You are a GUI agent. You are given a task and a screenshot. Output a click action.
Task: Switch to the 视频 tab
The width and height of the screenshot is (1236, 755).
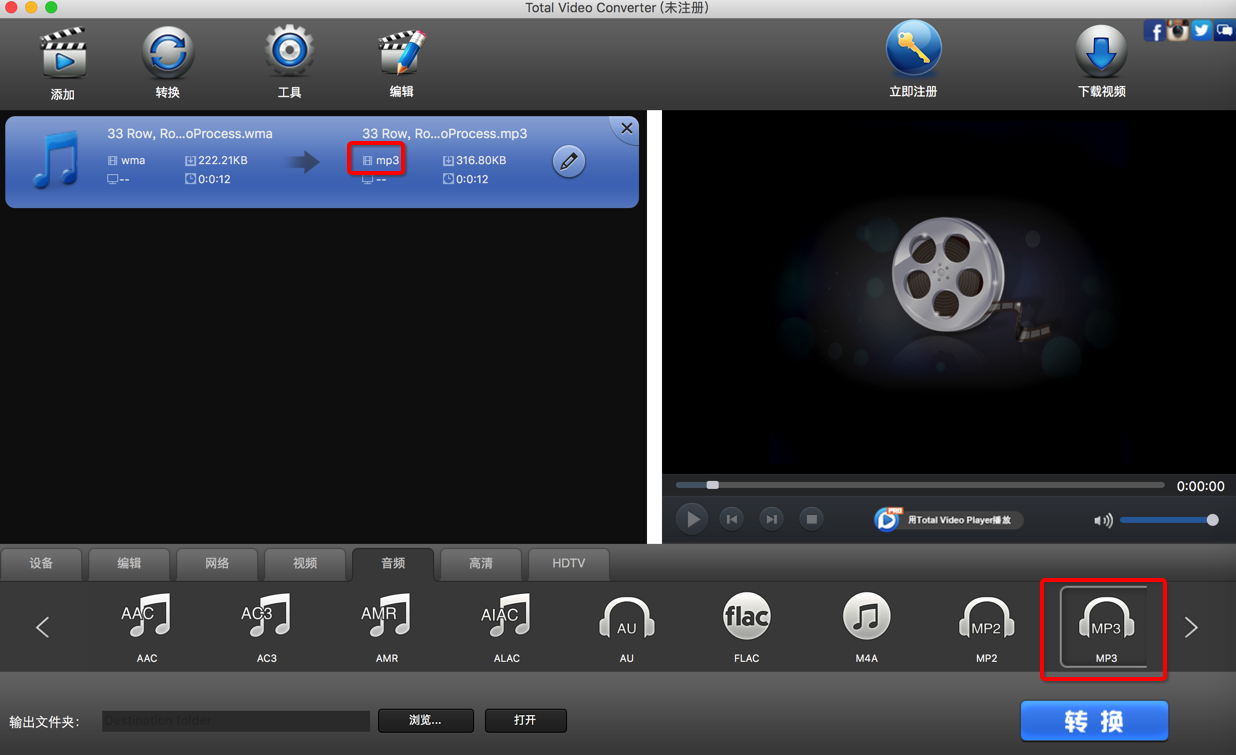305,563
